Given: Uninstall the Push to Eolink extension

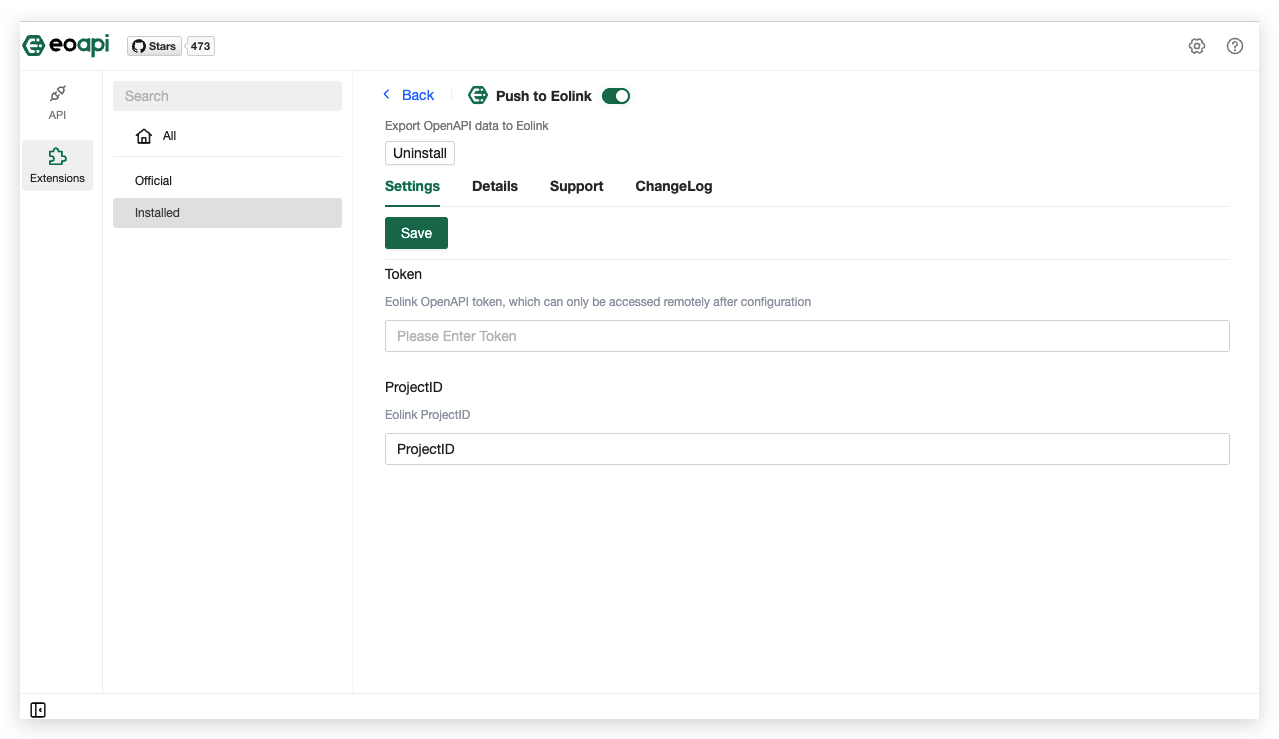Looking at the screenshot, I should [420, 153].
